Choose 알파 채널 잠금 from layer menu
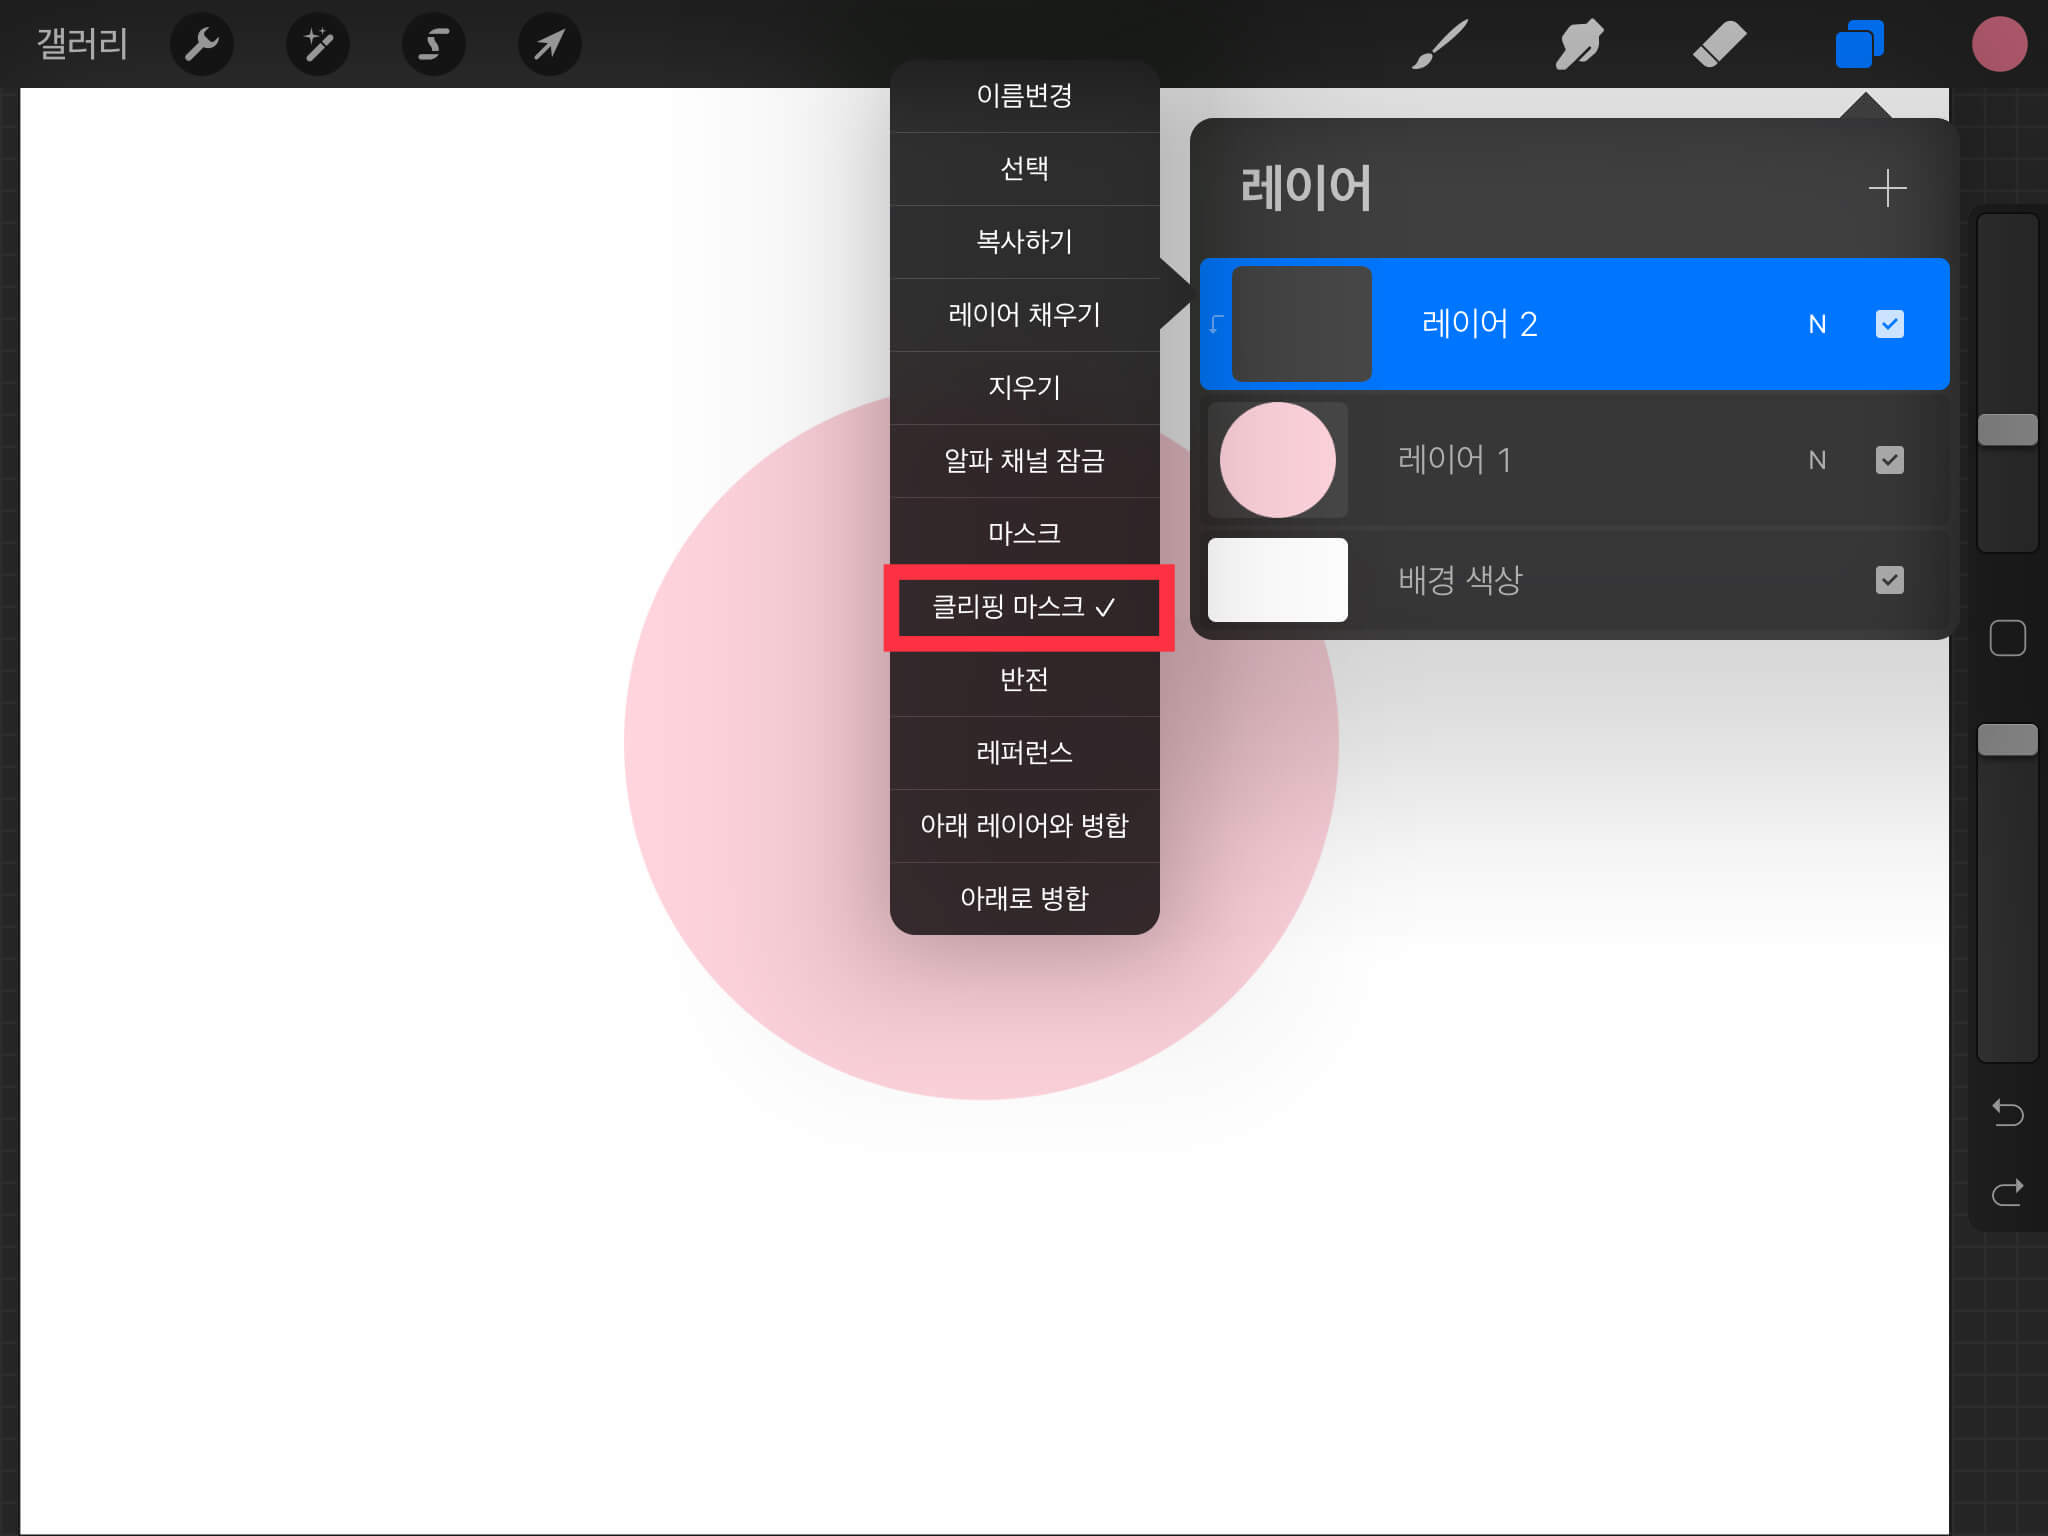The width and height of the screenshot is (2048, 1536). [1024, 461]
